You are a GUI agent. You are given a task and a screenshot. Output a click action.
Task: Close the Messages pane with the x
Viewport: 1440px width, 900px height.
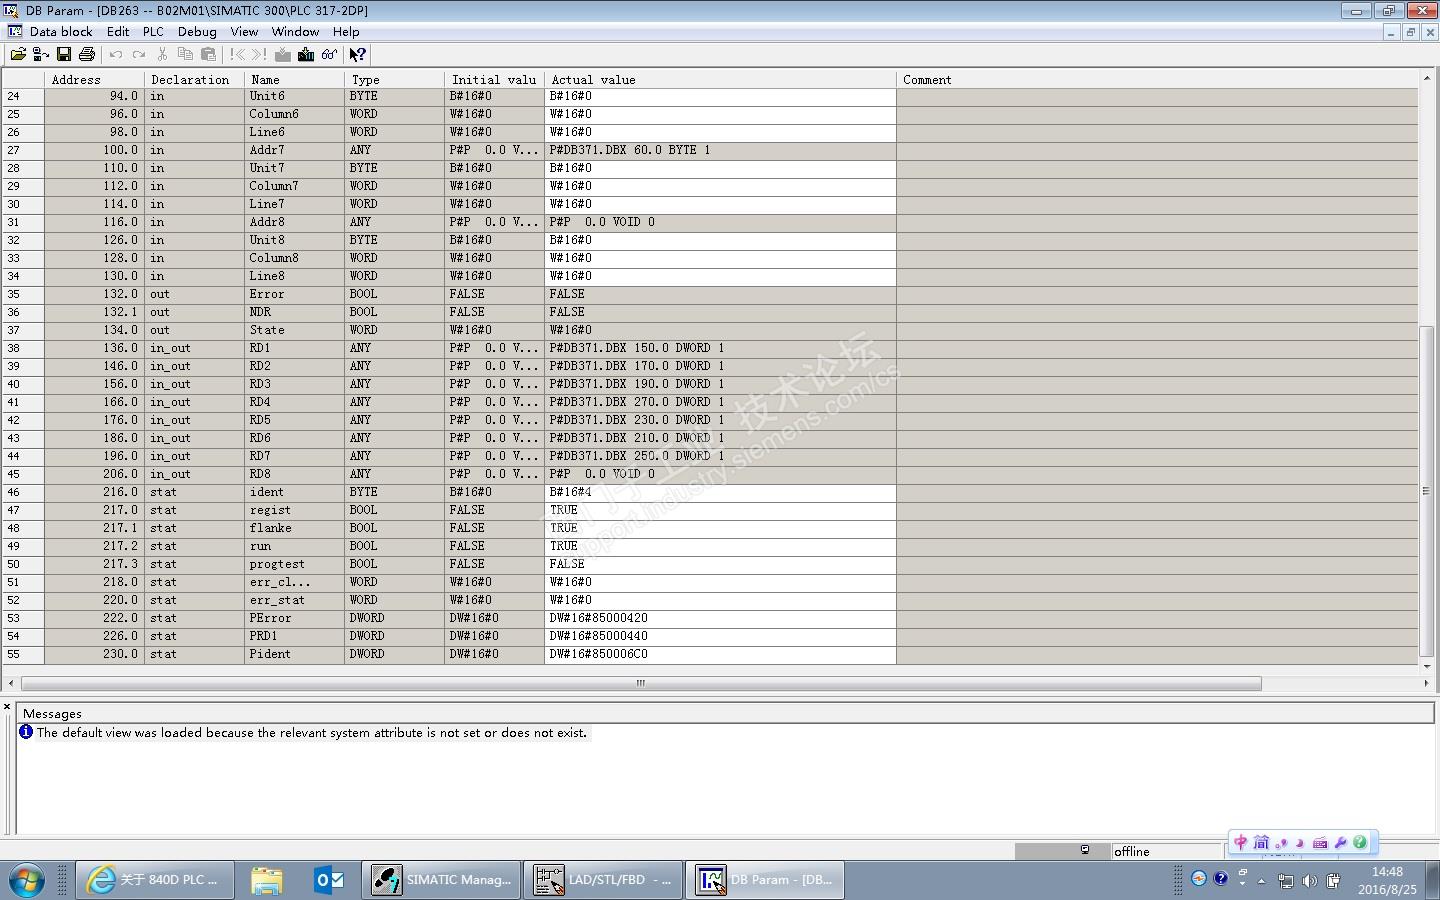pyautogui.click(x=7, y=707)
